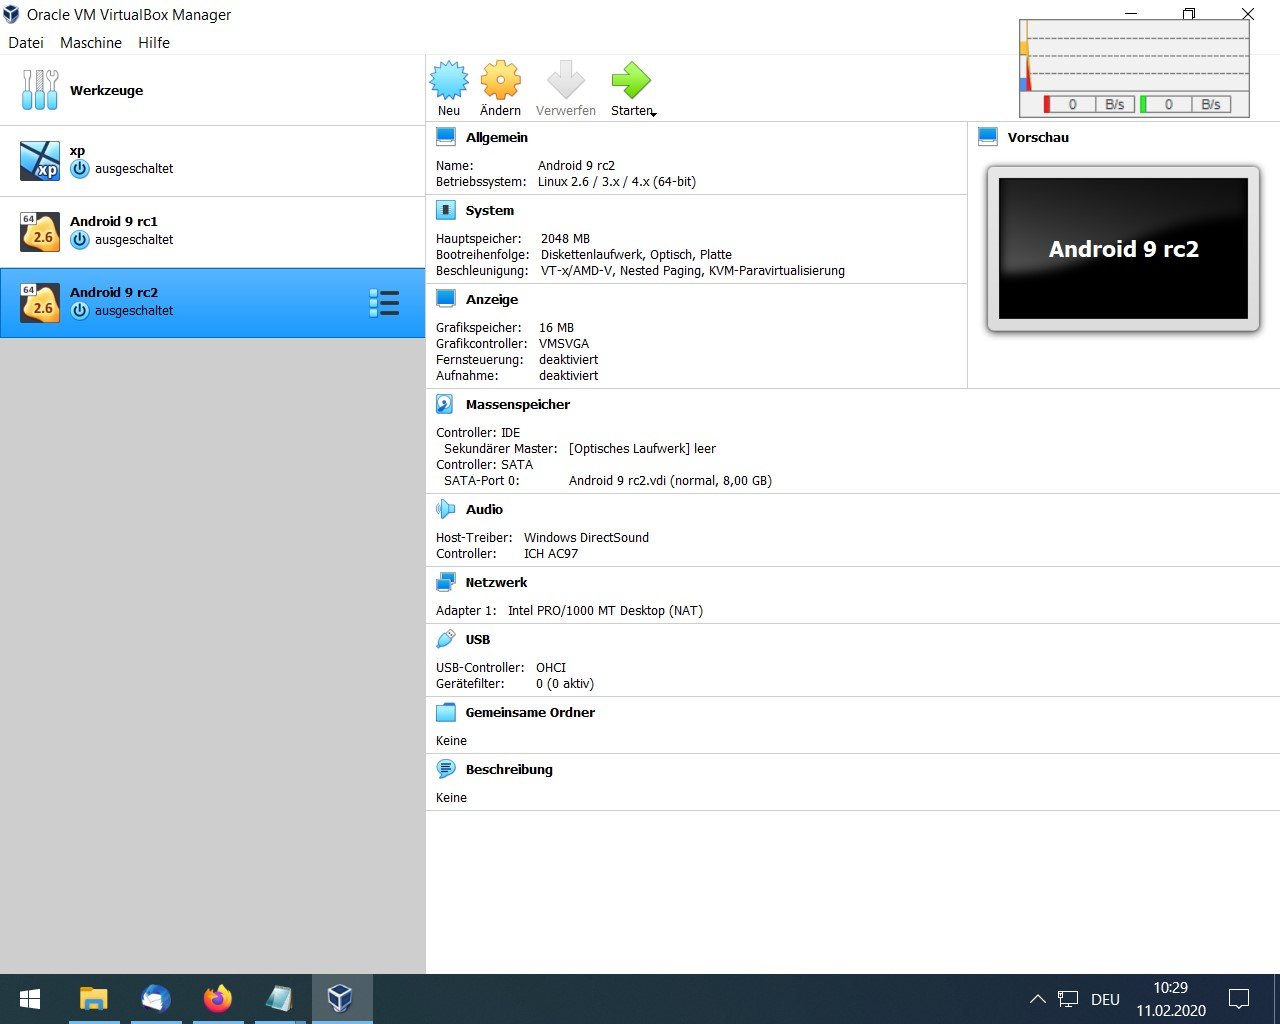Click the power state icon of Android 9 rc1
The image size is (1280, 1024).
80,239
